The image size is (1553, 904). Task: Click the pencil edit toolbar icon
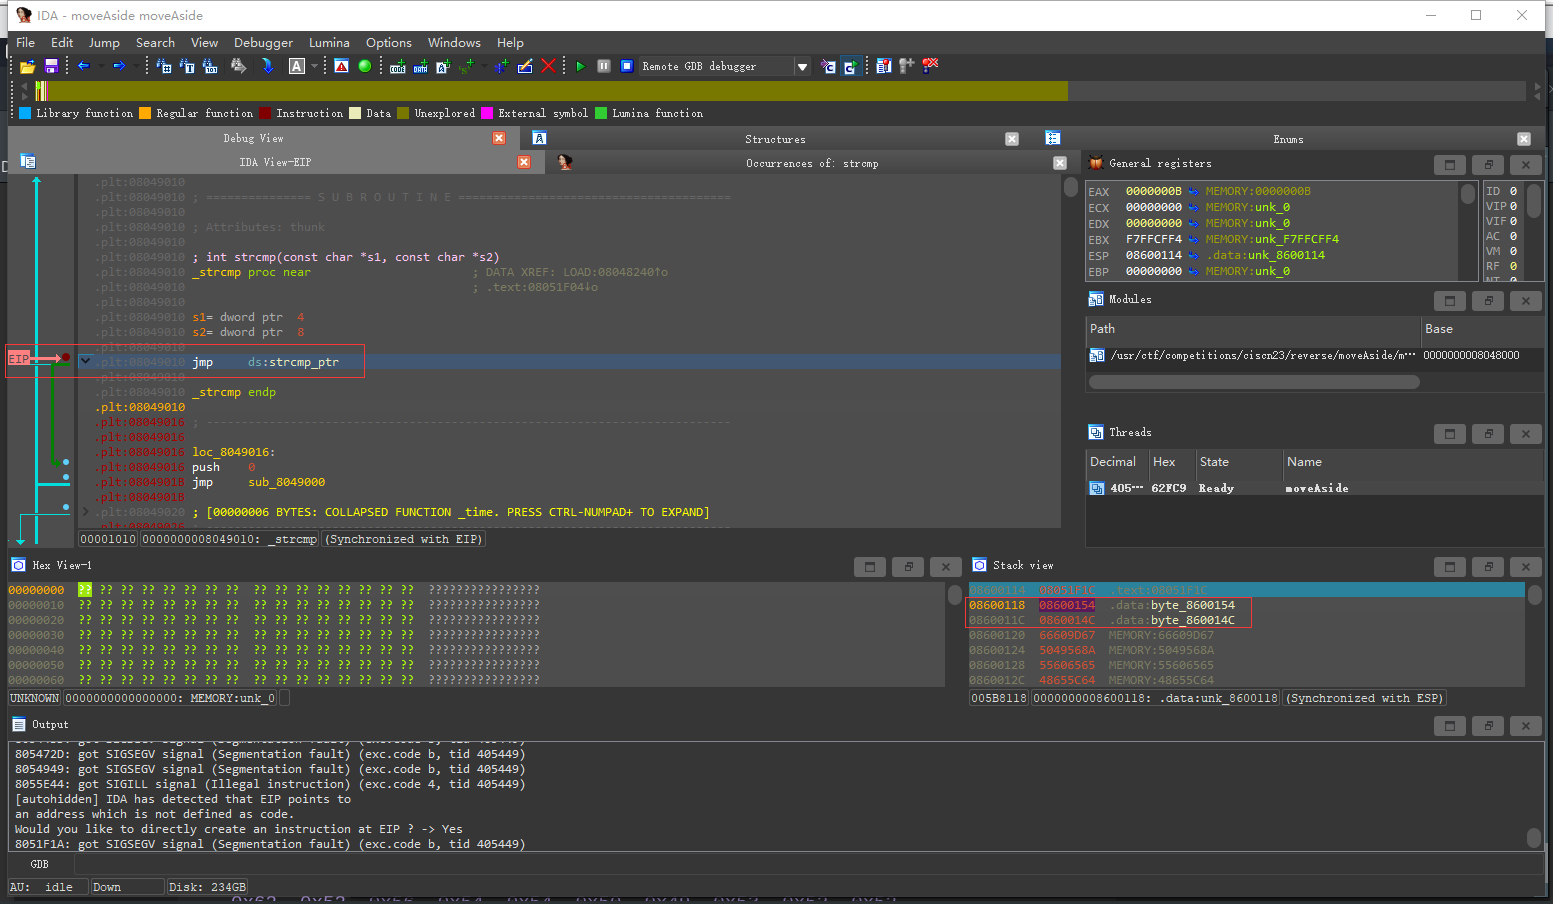[x=525, y=66]
